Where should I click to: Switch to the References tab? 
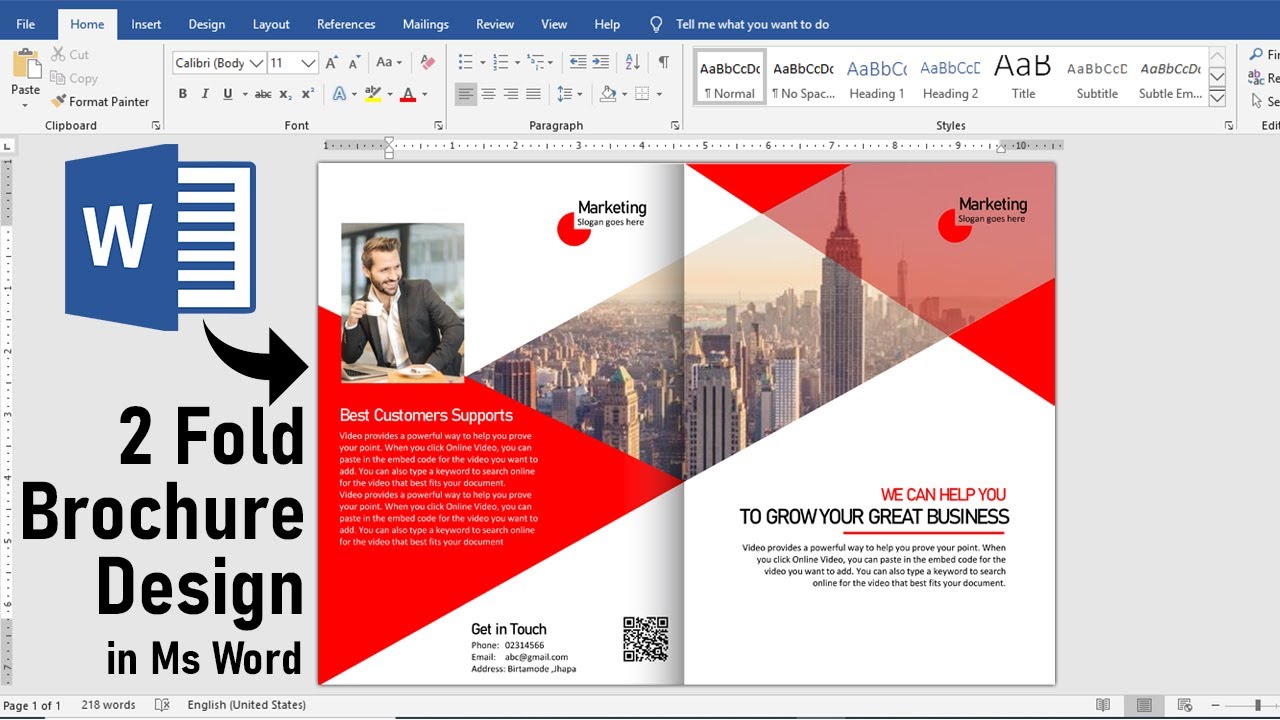[346, 24]
